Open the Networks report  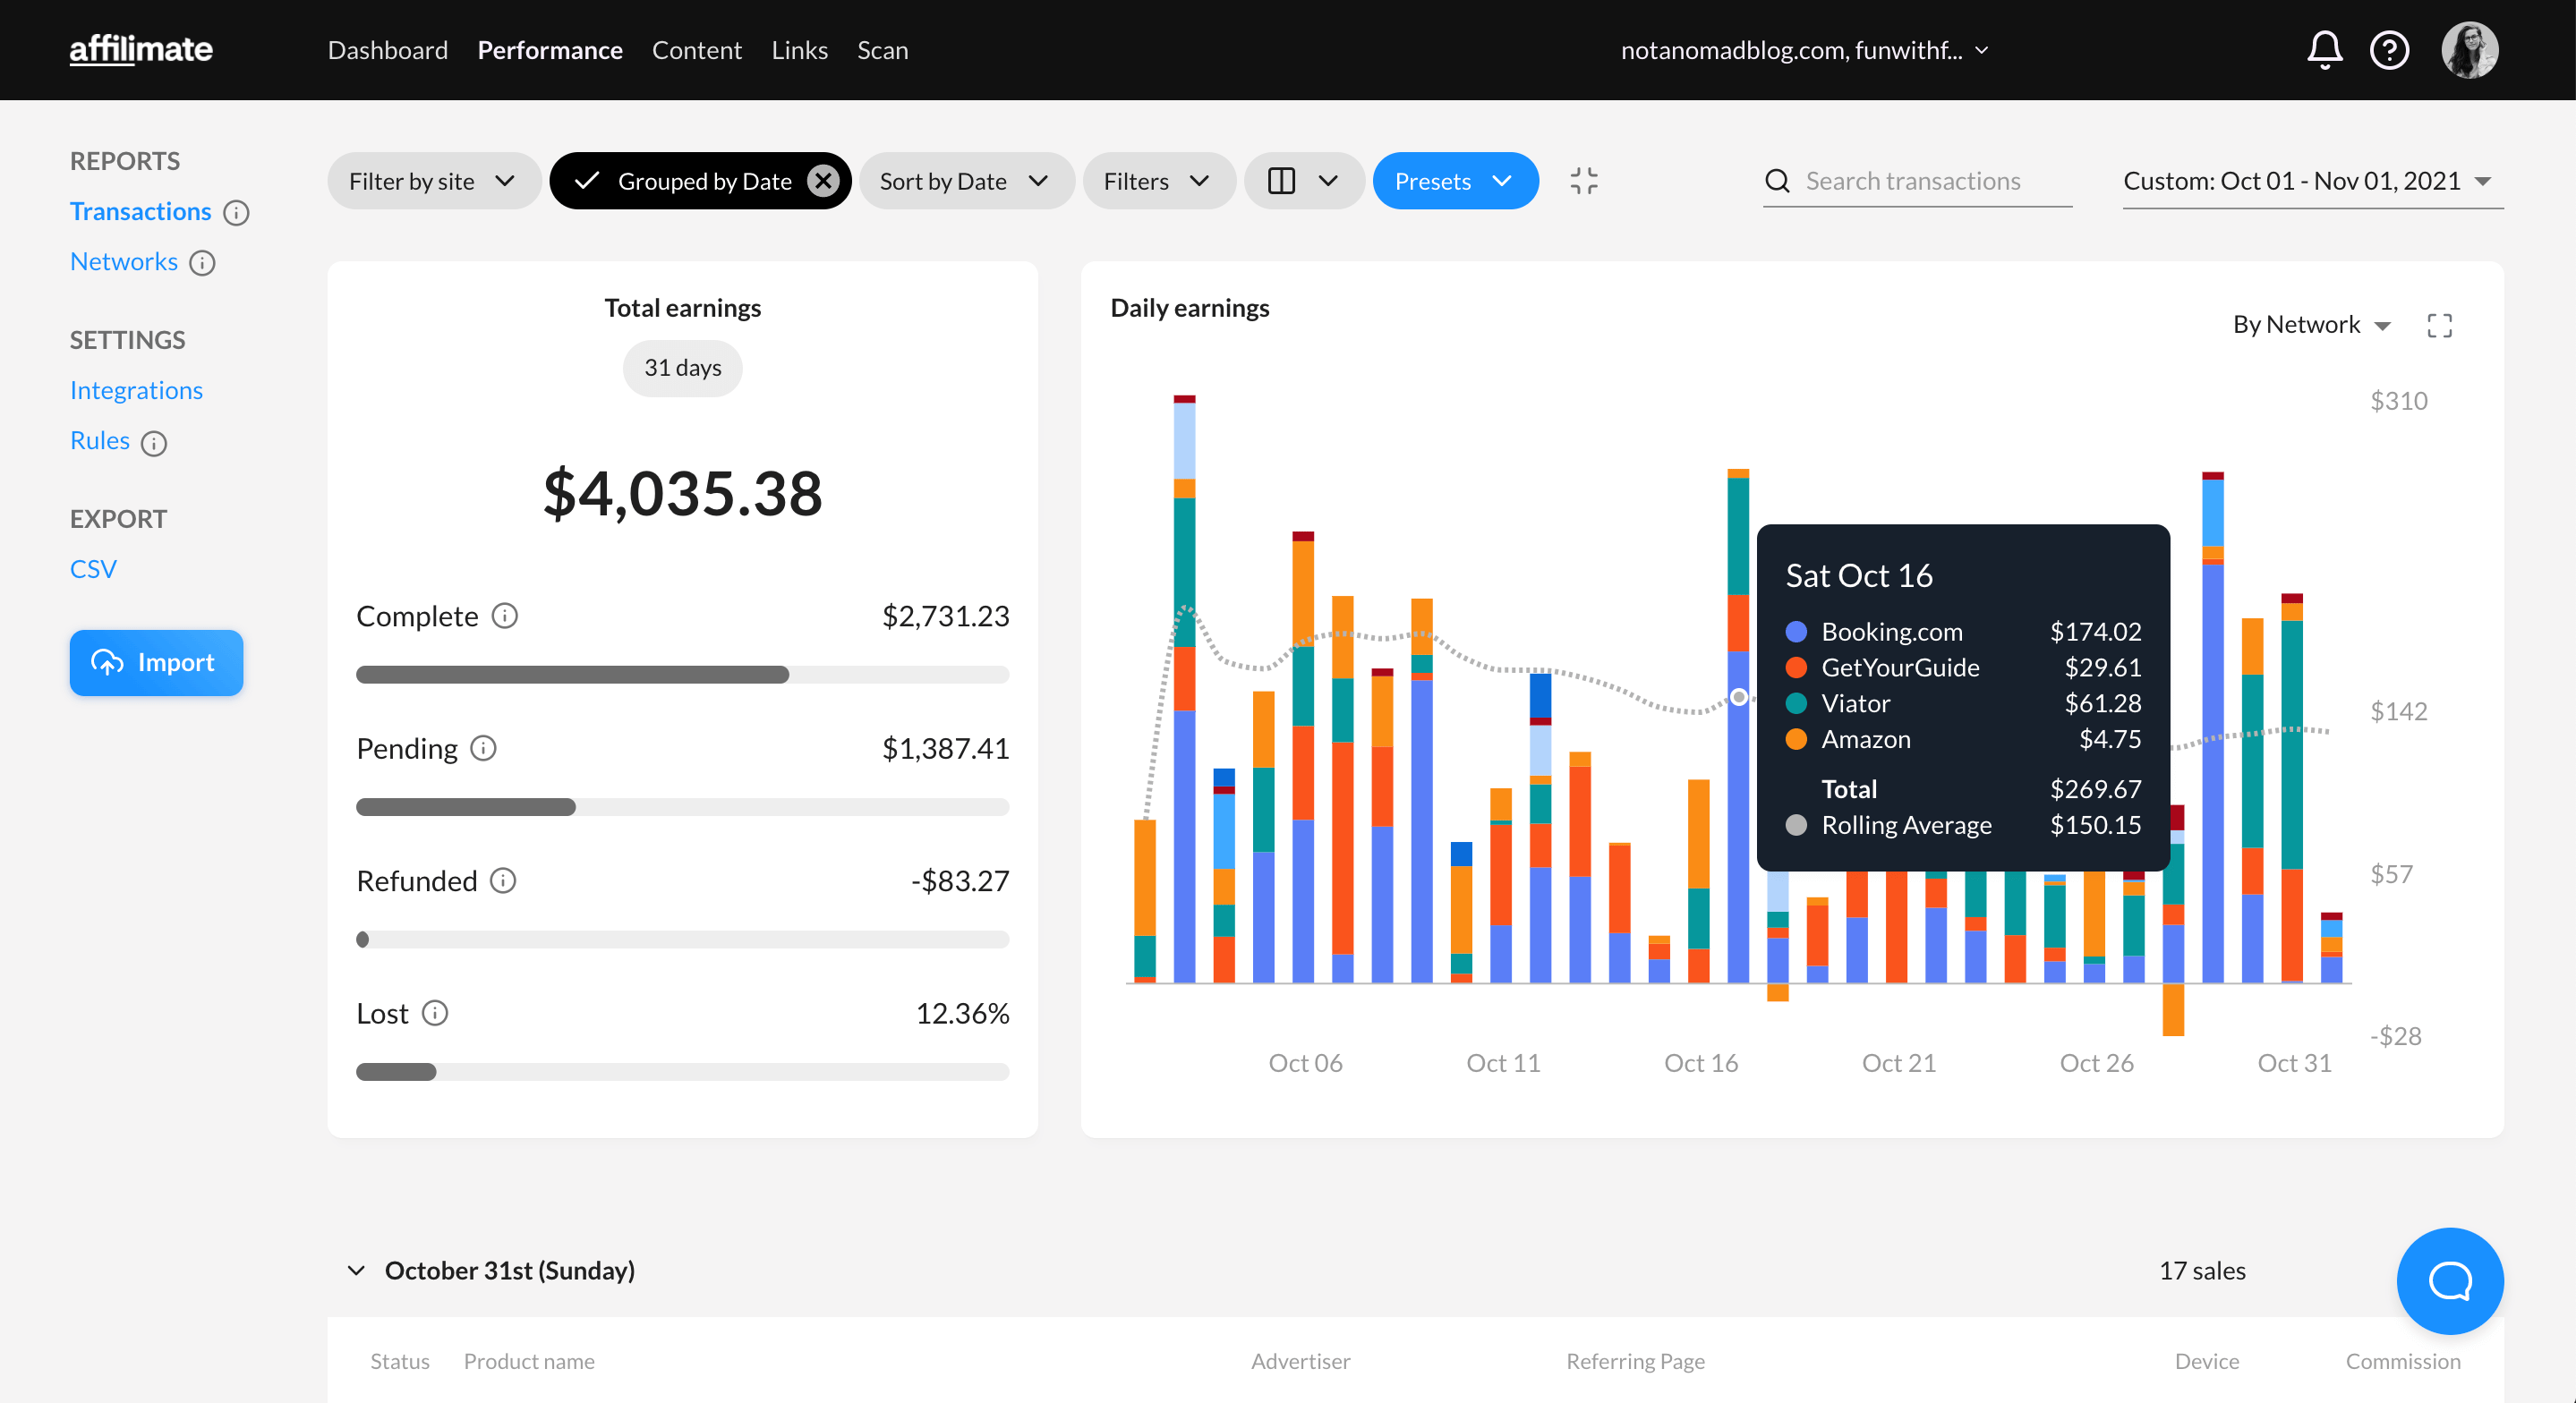[124, 262]
